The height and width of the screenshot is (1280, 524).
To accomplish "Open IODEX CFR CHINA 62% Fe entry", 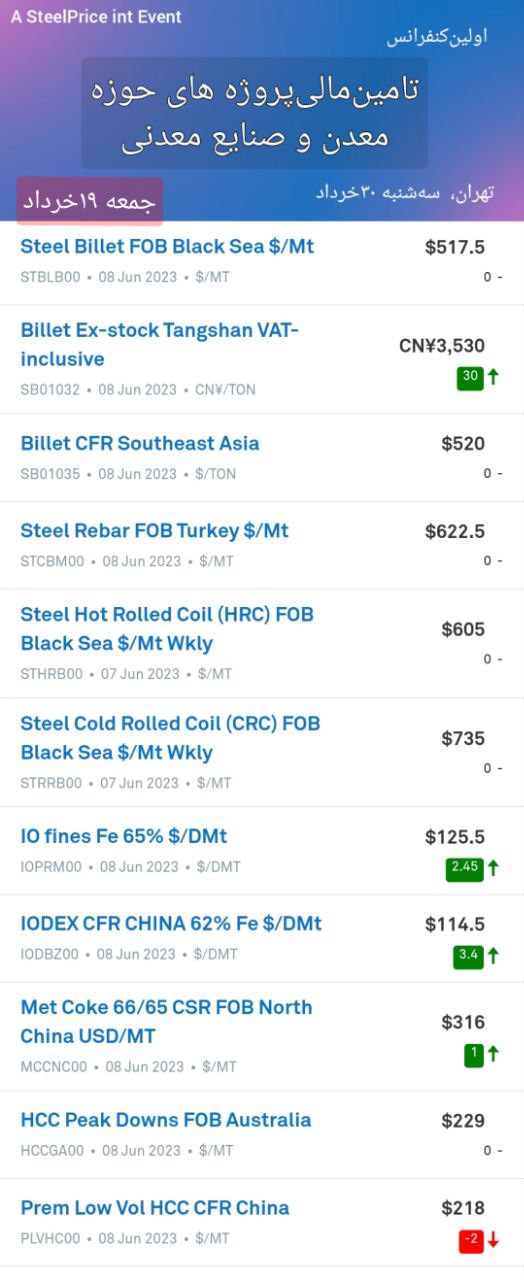I will point(262,938).
